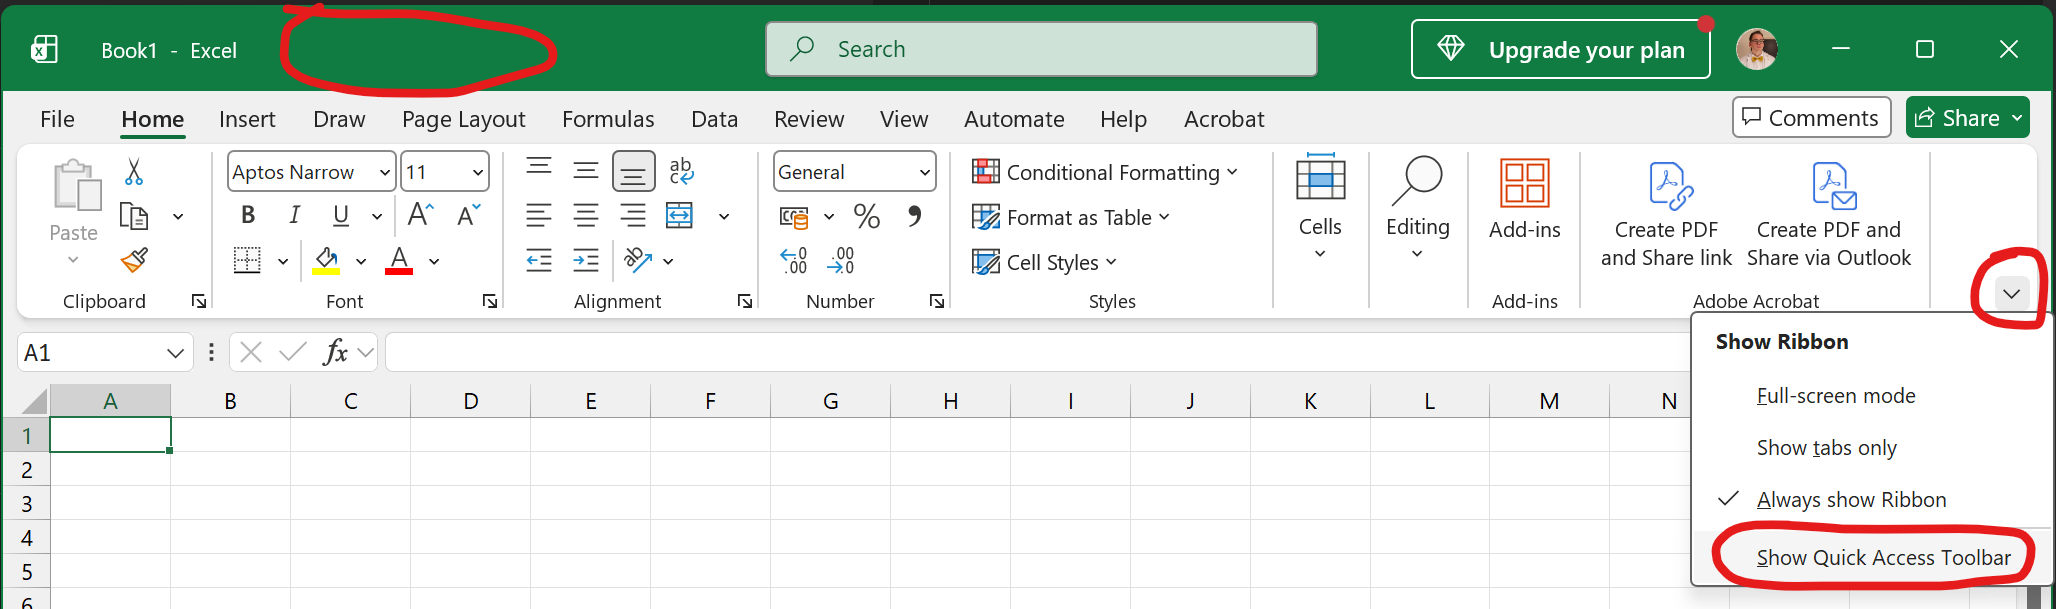The height and width of the screenshot is (609, 2056).
Task: Apply the red Font Color swatch
Action: coord(399,261)
